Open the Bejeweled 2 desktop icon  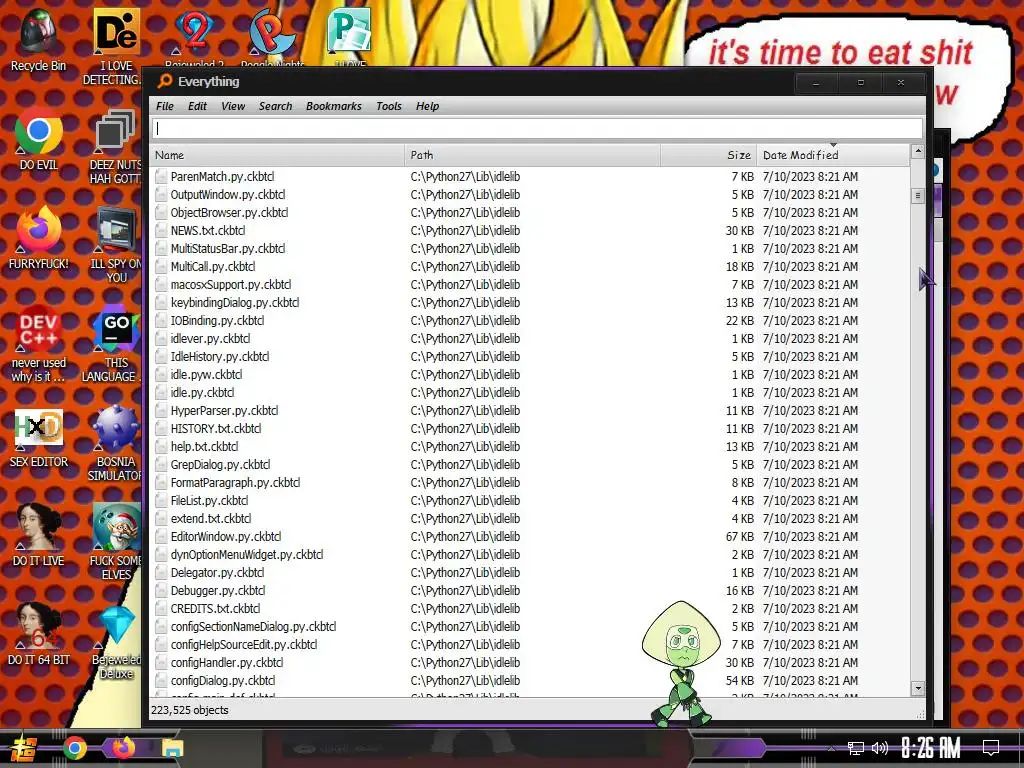194,36
